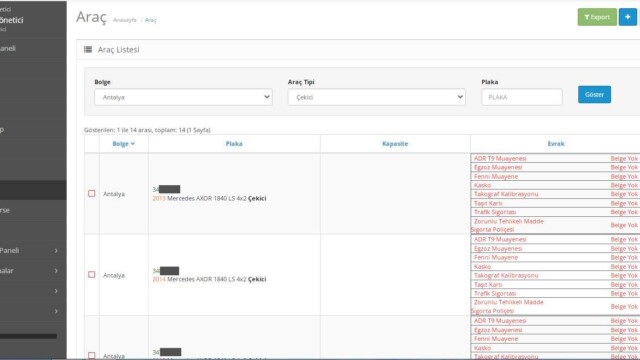Click Antalya cell in 2013 vehicle row
Screen dimensions: 640x360
coord(114,194)
